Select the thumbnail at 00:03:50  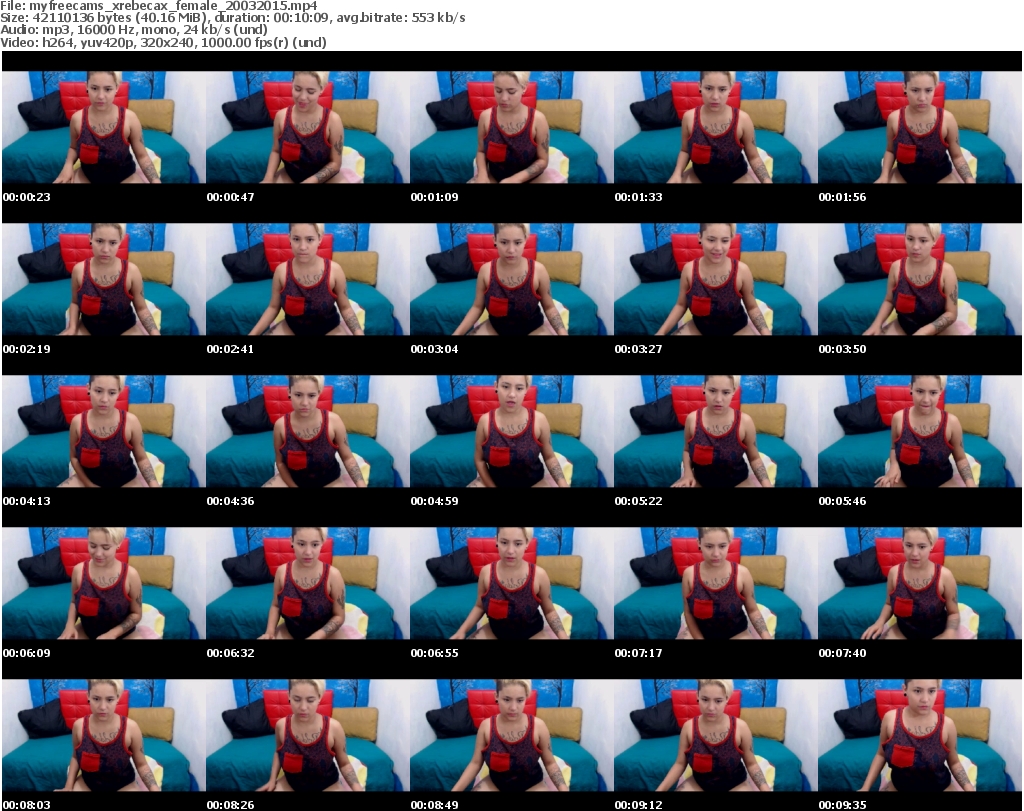pyautogui.click(x=920, y=279)
